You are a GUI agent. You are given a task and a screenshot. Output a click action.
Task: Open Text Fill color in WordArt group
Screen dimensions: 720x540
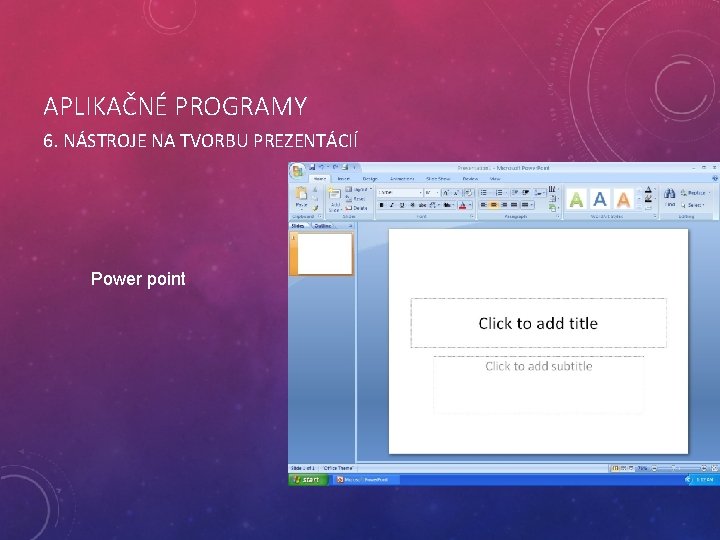coord(649,189)
